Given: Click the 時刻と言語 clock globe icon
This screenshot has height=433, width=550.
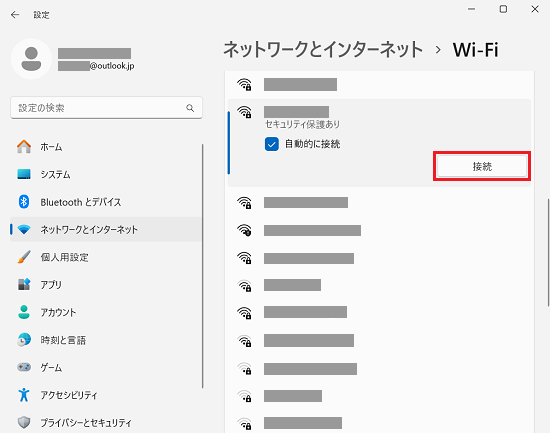Looking at the screenshot, I should [24, 340].
